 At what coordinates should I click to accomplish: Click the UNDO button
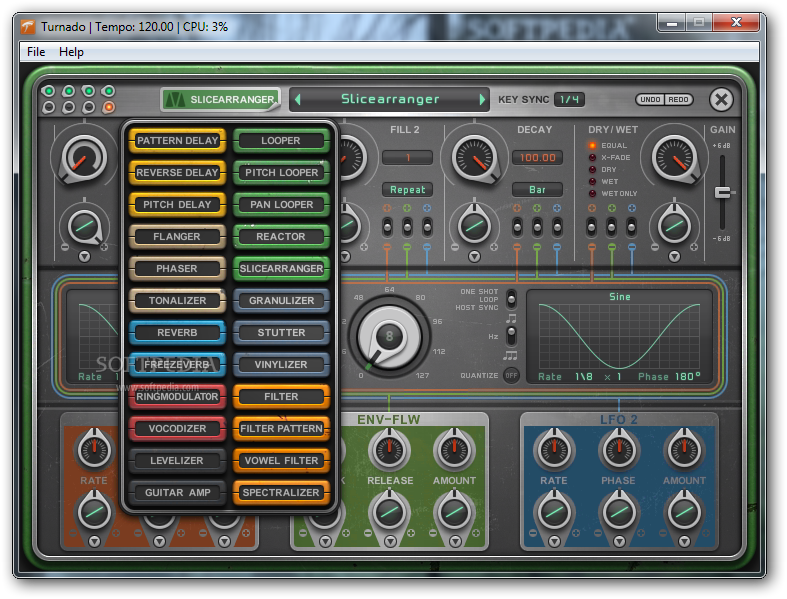coord(650,99)
